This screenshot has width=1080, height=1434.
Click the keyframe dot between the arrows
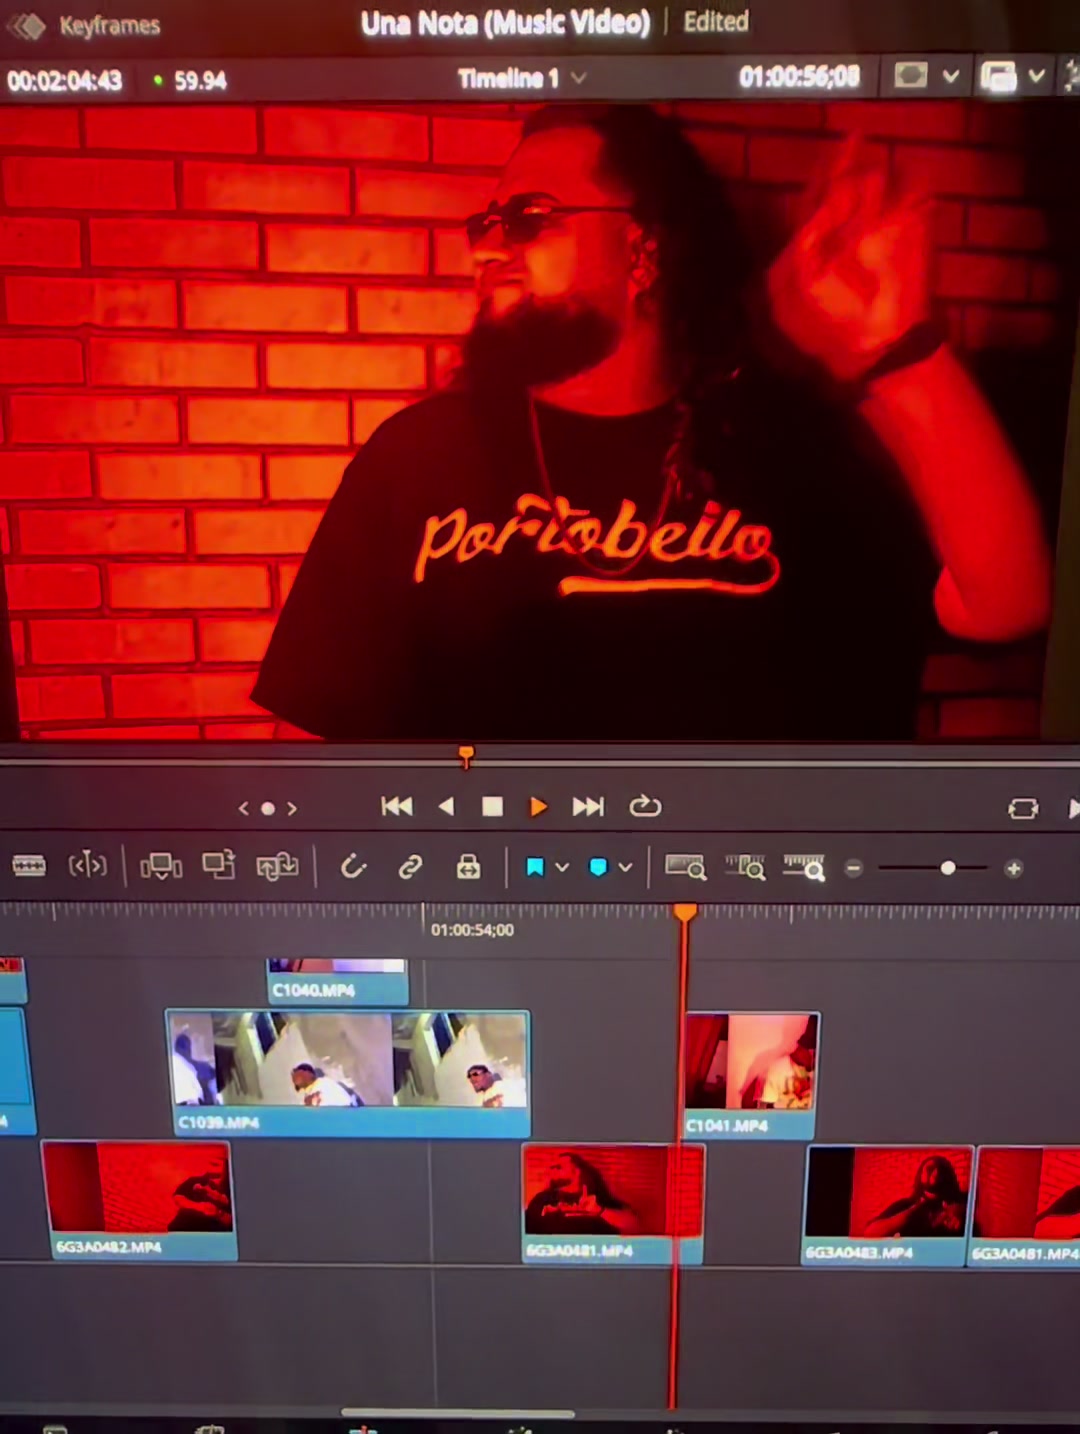coord(268,808)
